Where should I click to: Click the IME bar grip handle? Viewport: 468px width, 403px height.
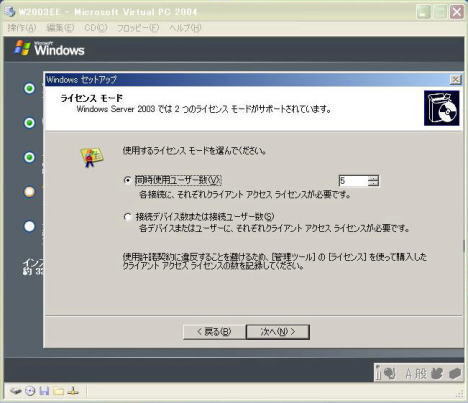pos(378,373)
